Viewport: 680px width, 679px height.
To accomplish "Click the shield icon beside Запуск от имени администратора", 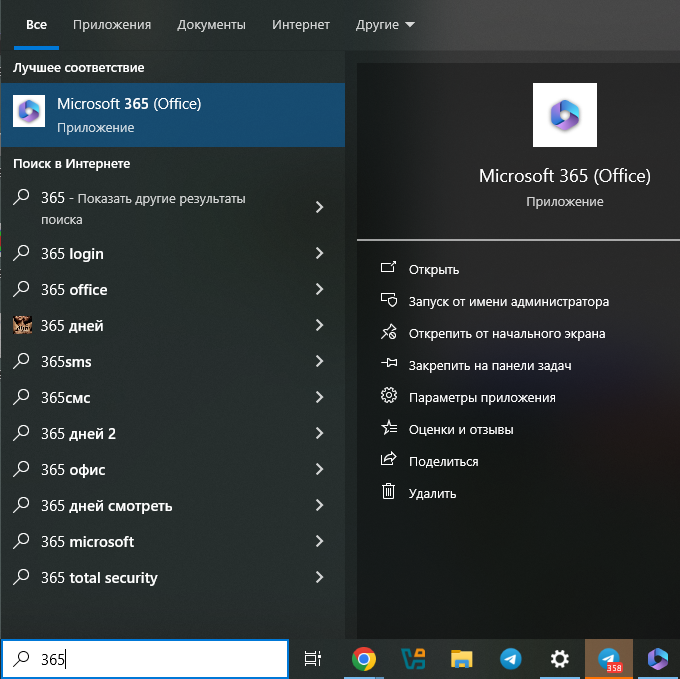I will pos(389,300).
